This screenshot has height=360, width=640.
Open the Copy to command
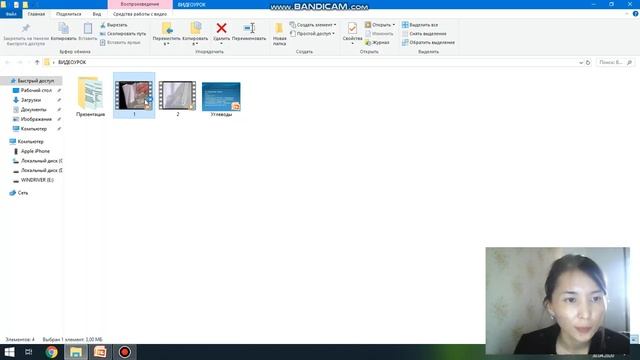pos(195,33)
